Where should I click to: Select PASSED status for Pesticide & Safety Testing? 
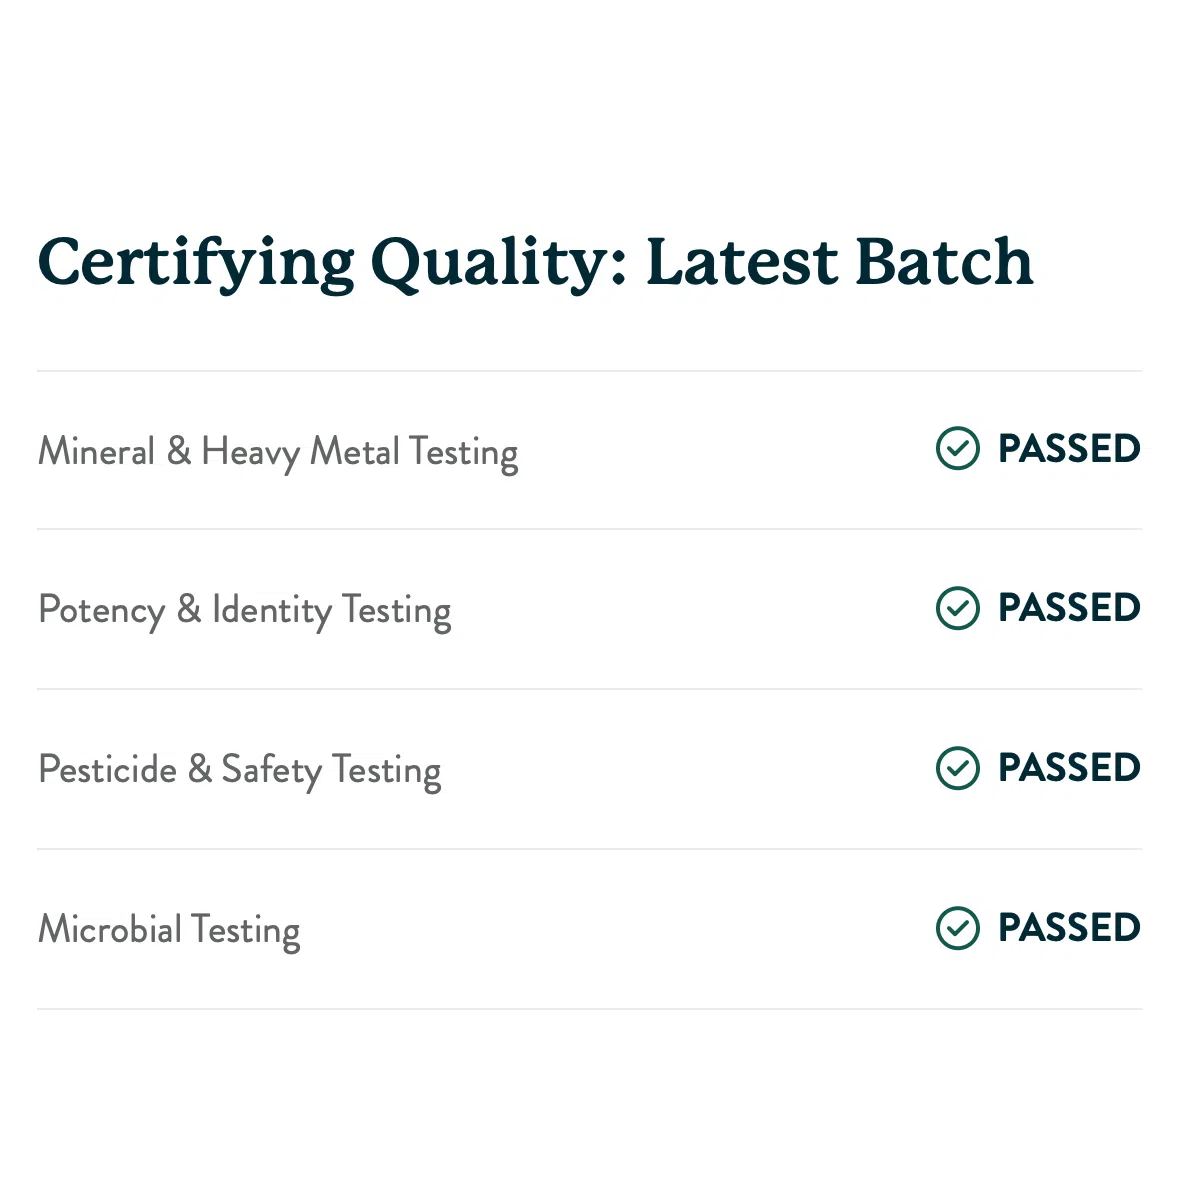click(1069, 768)
